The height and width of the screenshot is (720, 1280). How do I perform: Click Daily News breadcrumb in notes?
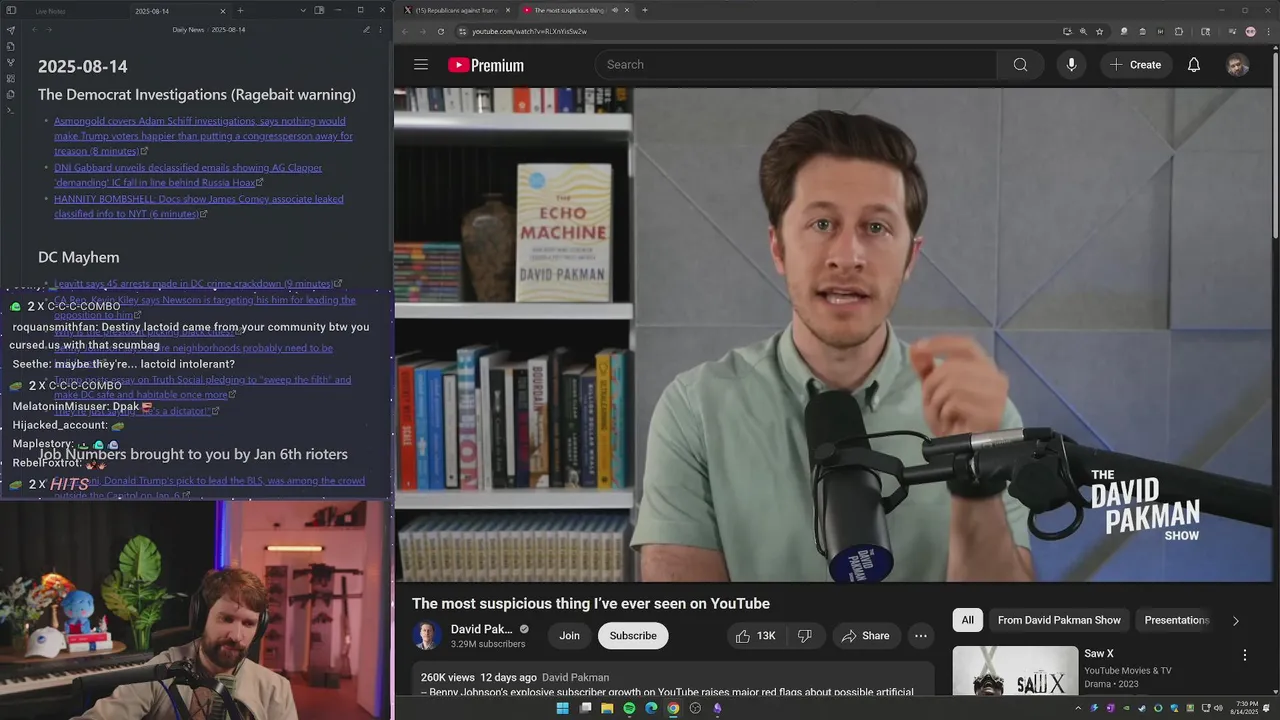coord(188,30)
